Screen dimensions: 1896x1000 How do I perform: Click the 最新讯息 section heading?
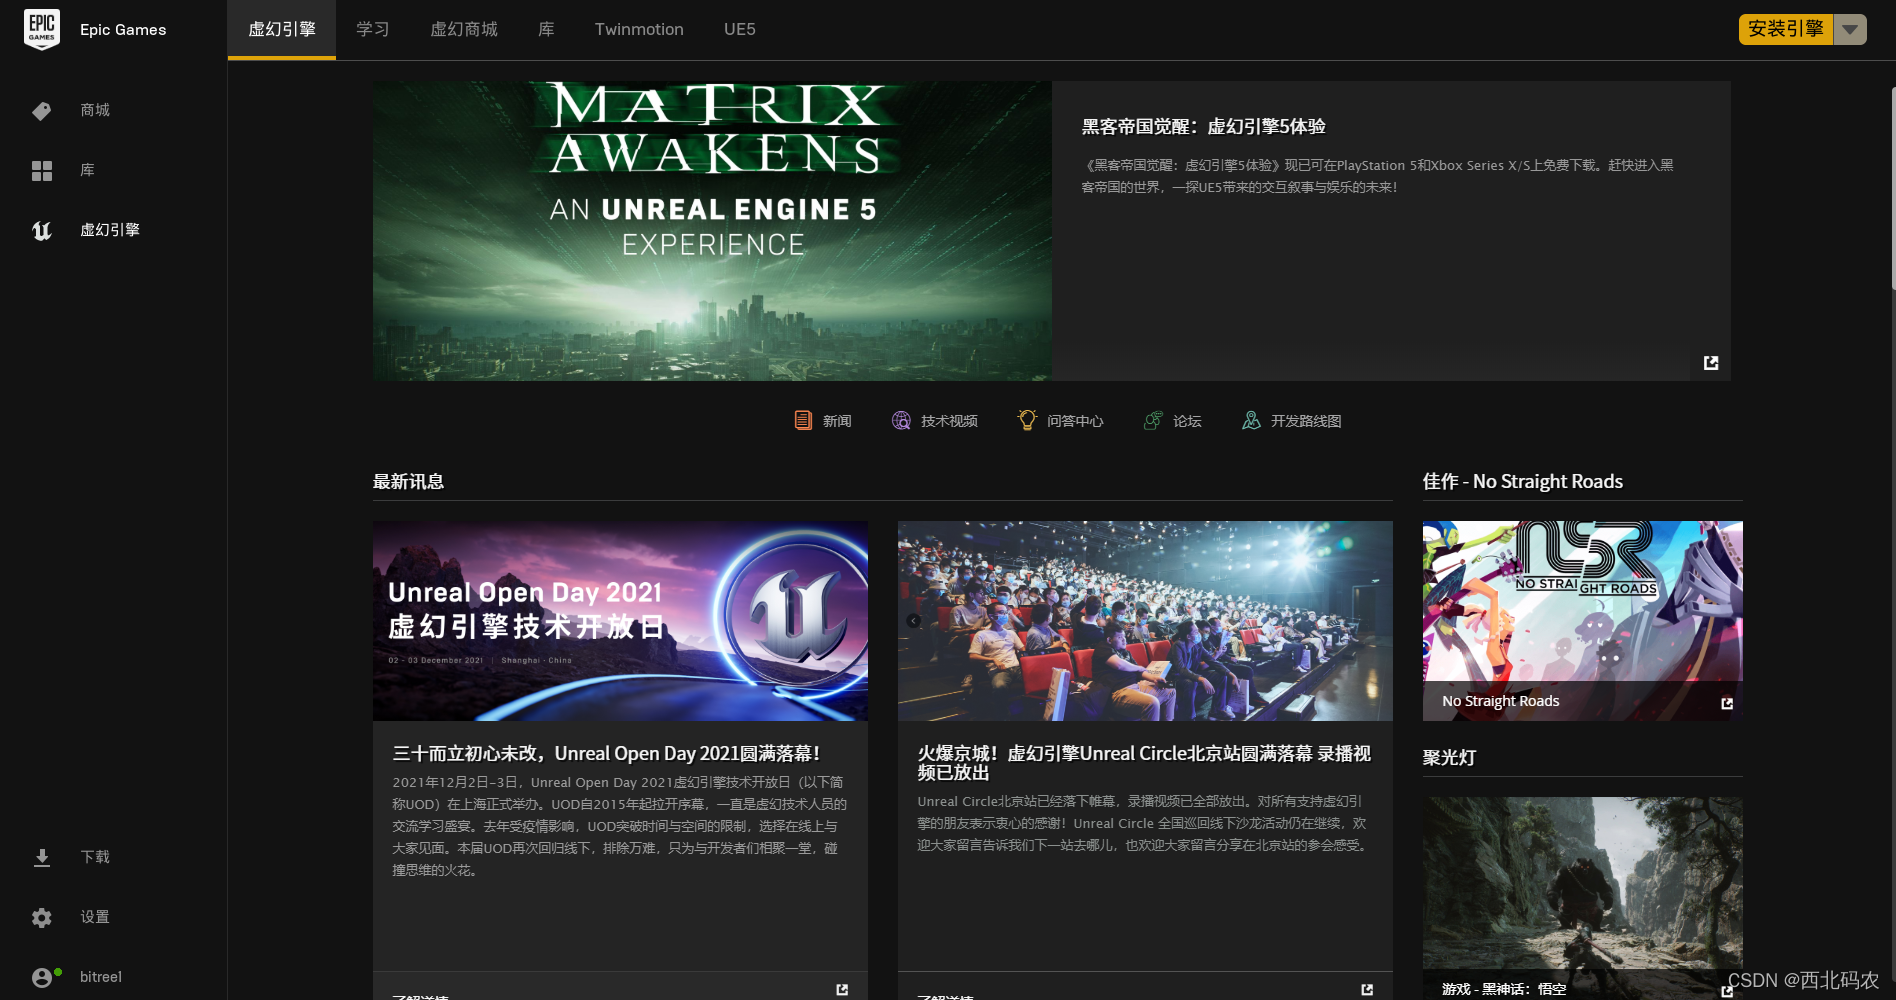click(408, 482)
